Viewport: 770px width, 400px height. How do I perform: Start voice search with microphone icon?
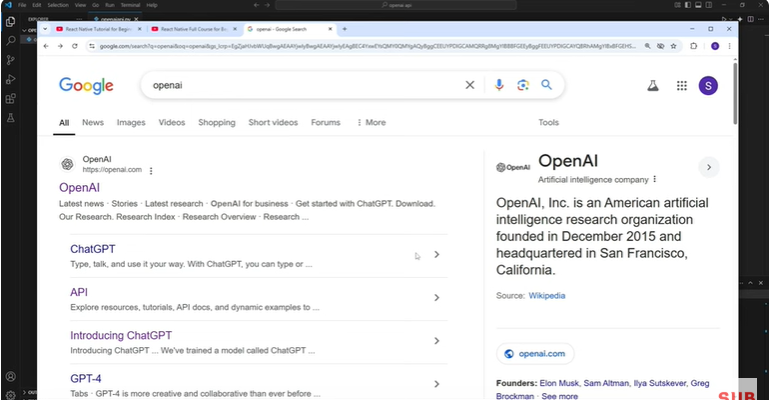[499, 85]
